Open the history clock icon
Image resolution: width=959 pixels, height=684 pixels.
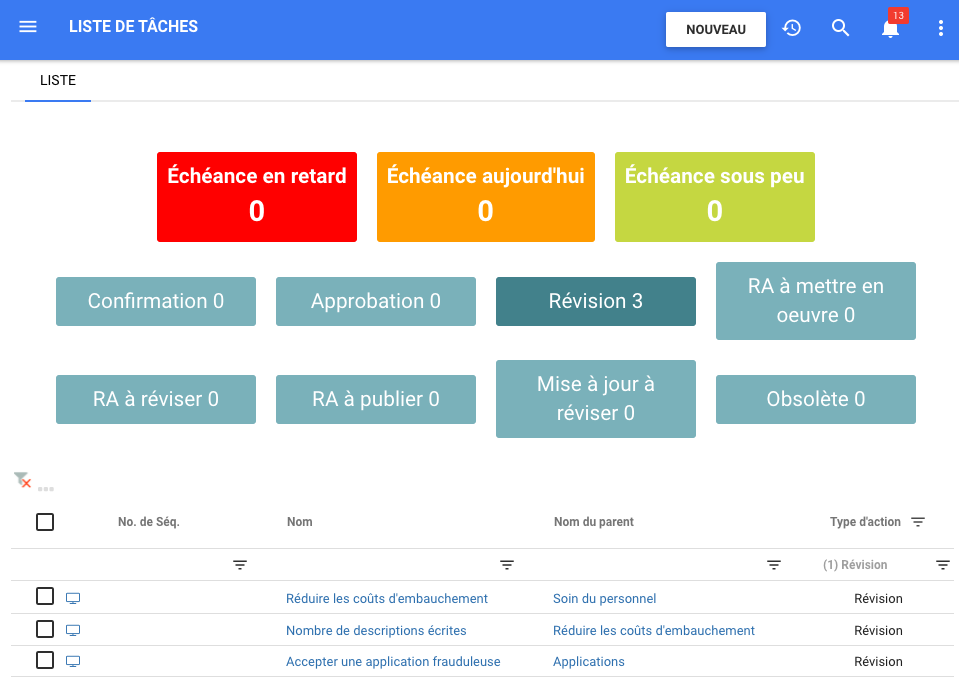tap(791, 28)
